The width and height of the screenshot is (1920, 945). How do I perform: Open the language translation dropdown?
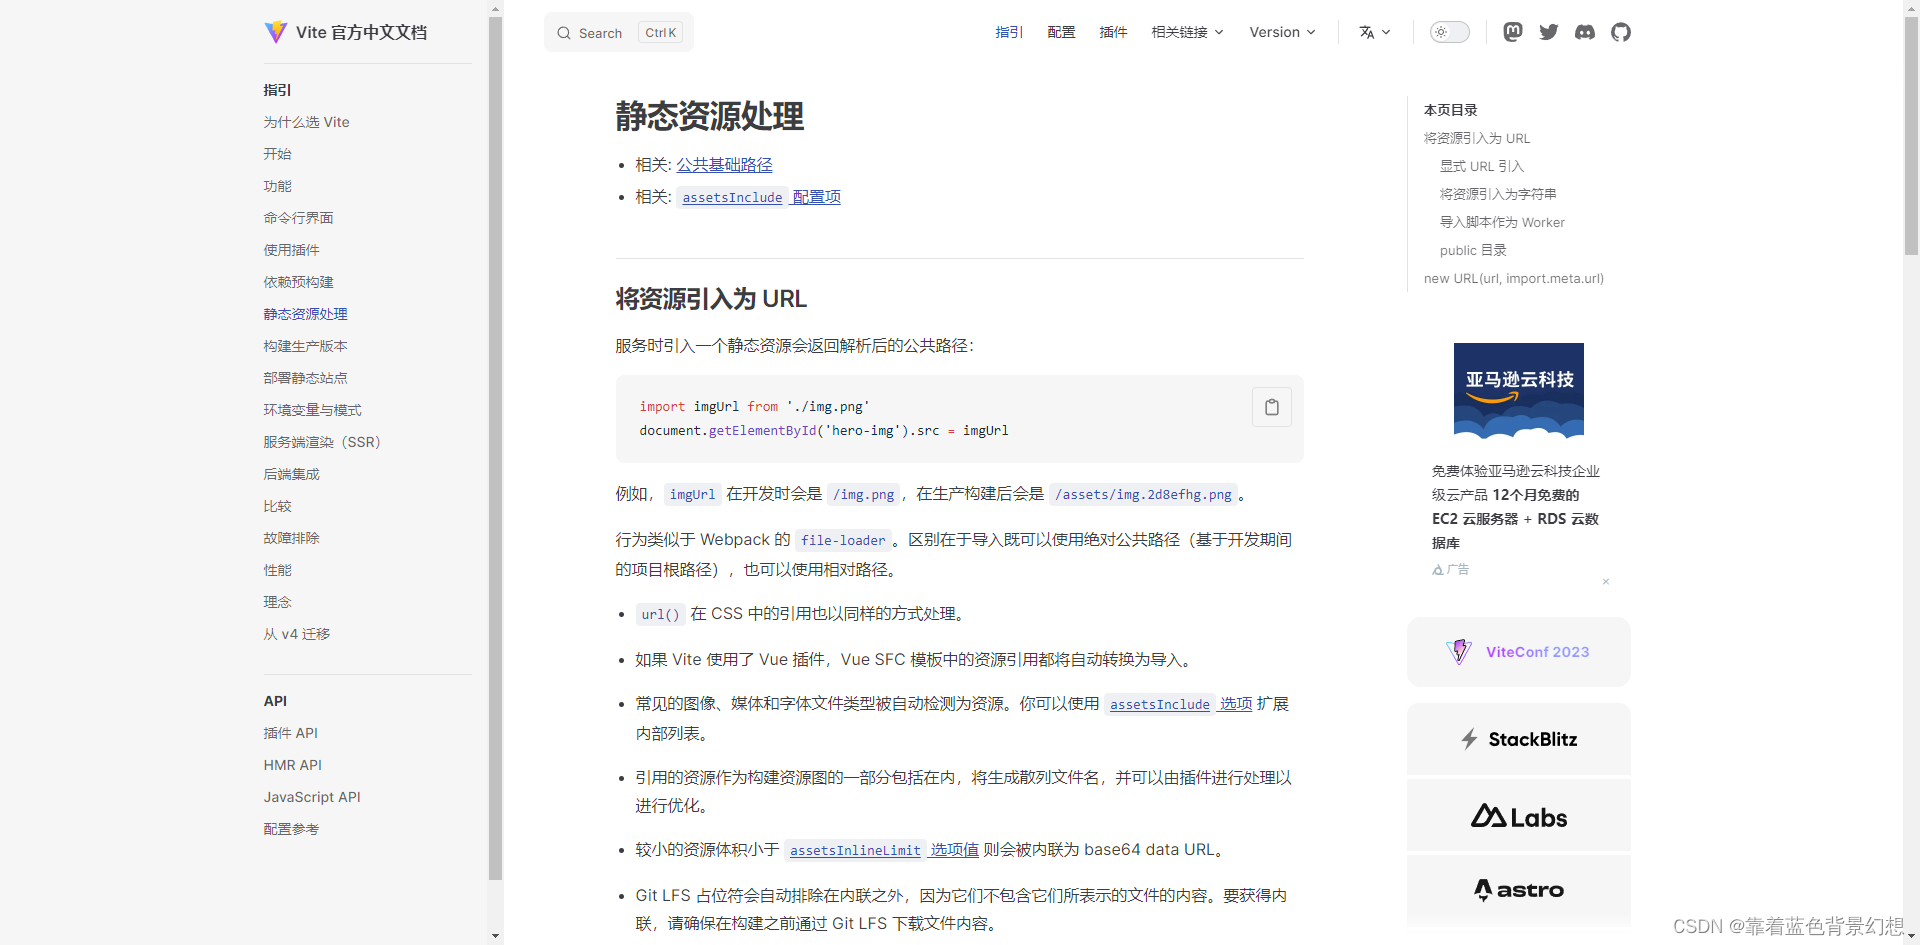(1375, 32)
